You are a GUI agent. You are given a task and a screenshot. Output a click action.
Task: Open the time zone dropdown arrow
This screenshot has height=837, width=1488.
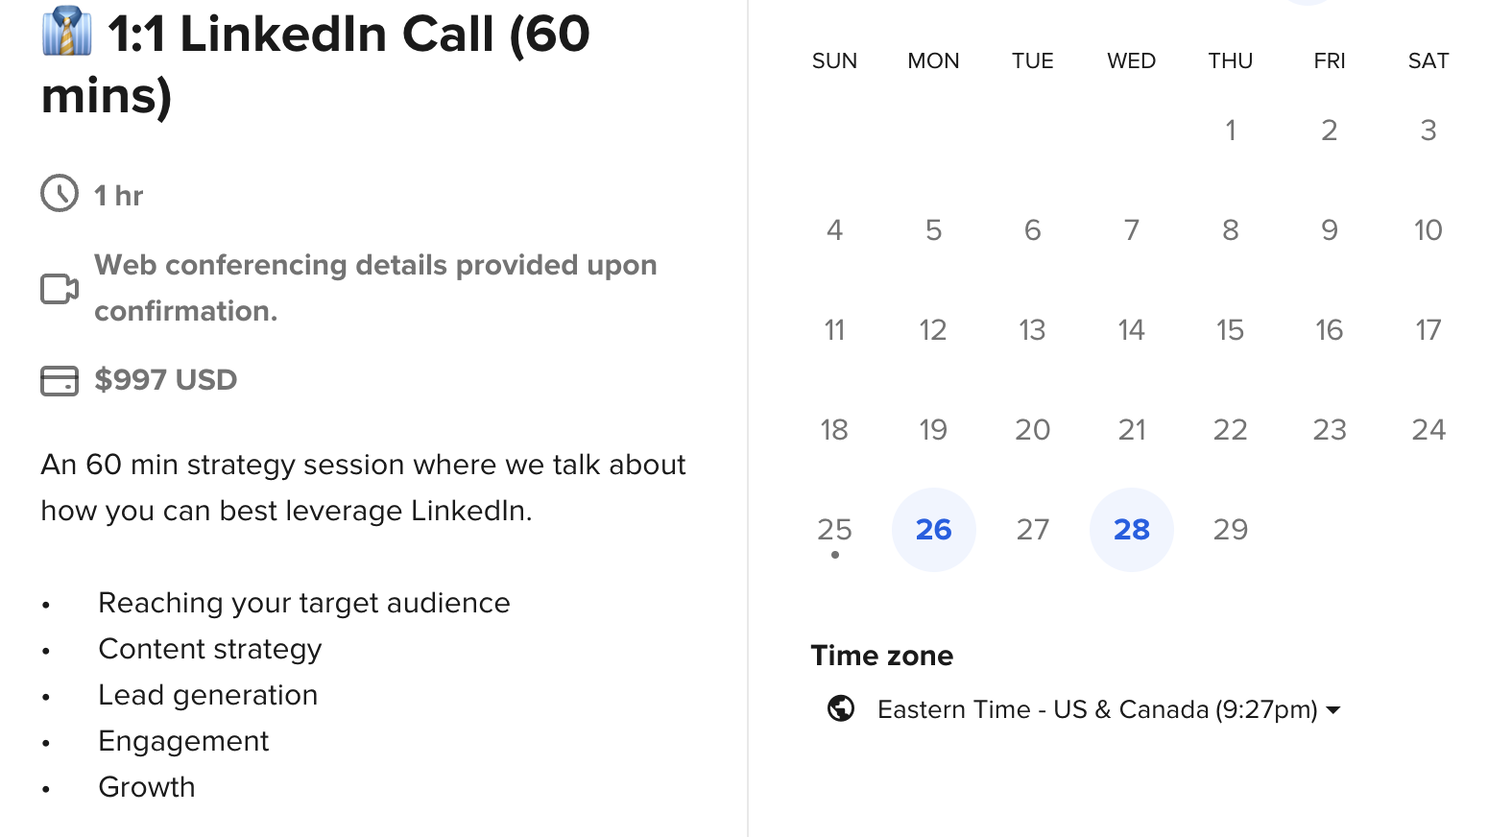1333,710
